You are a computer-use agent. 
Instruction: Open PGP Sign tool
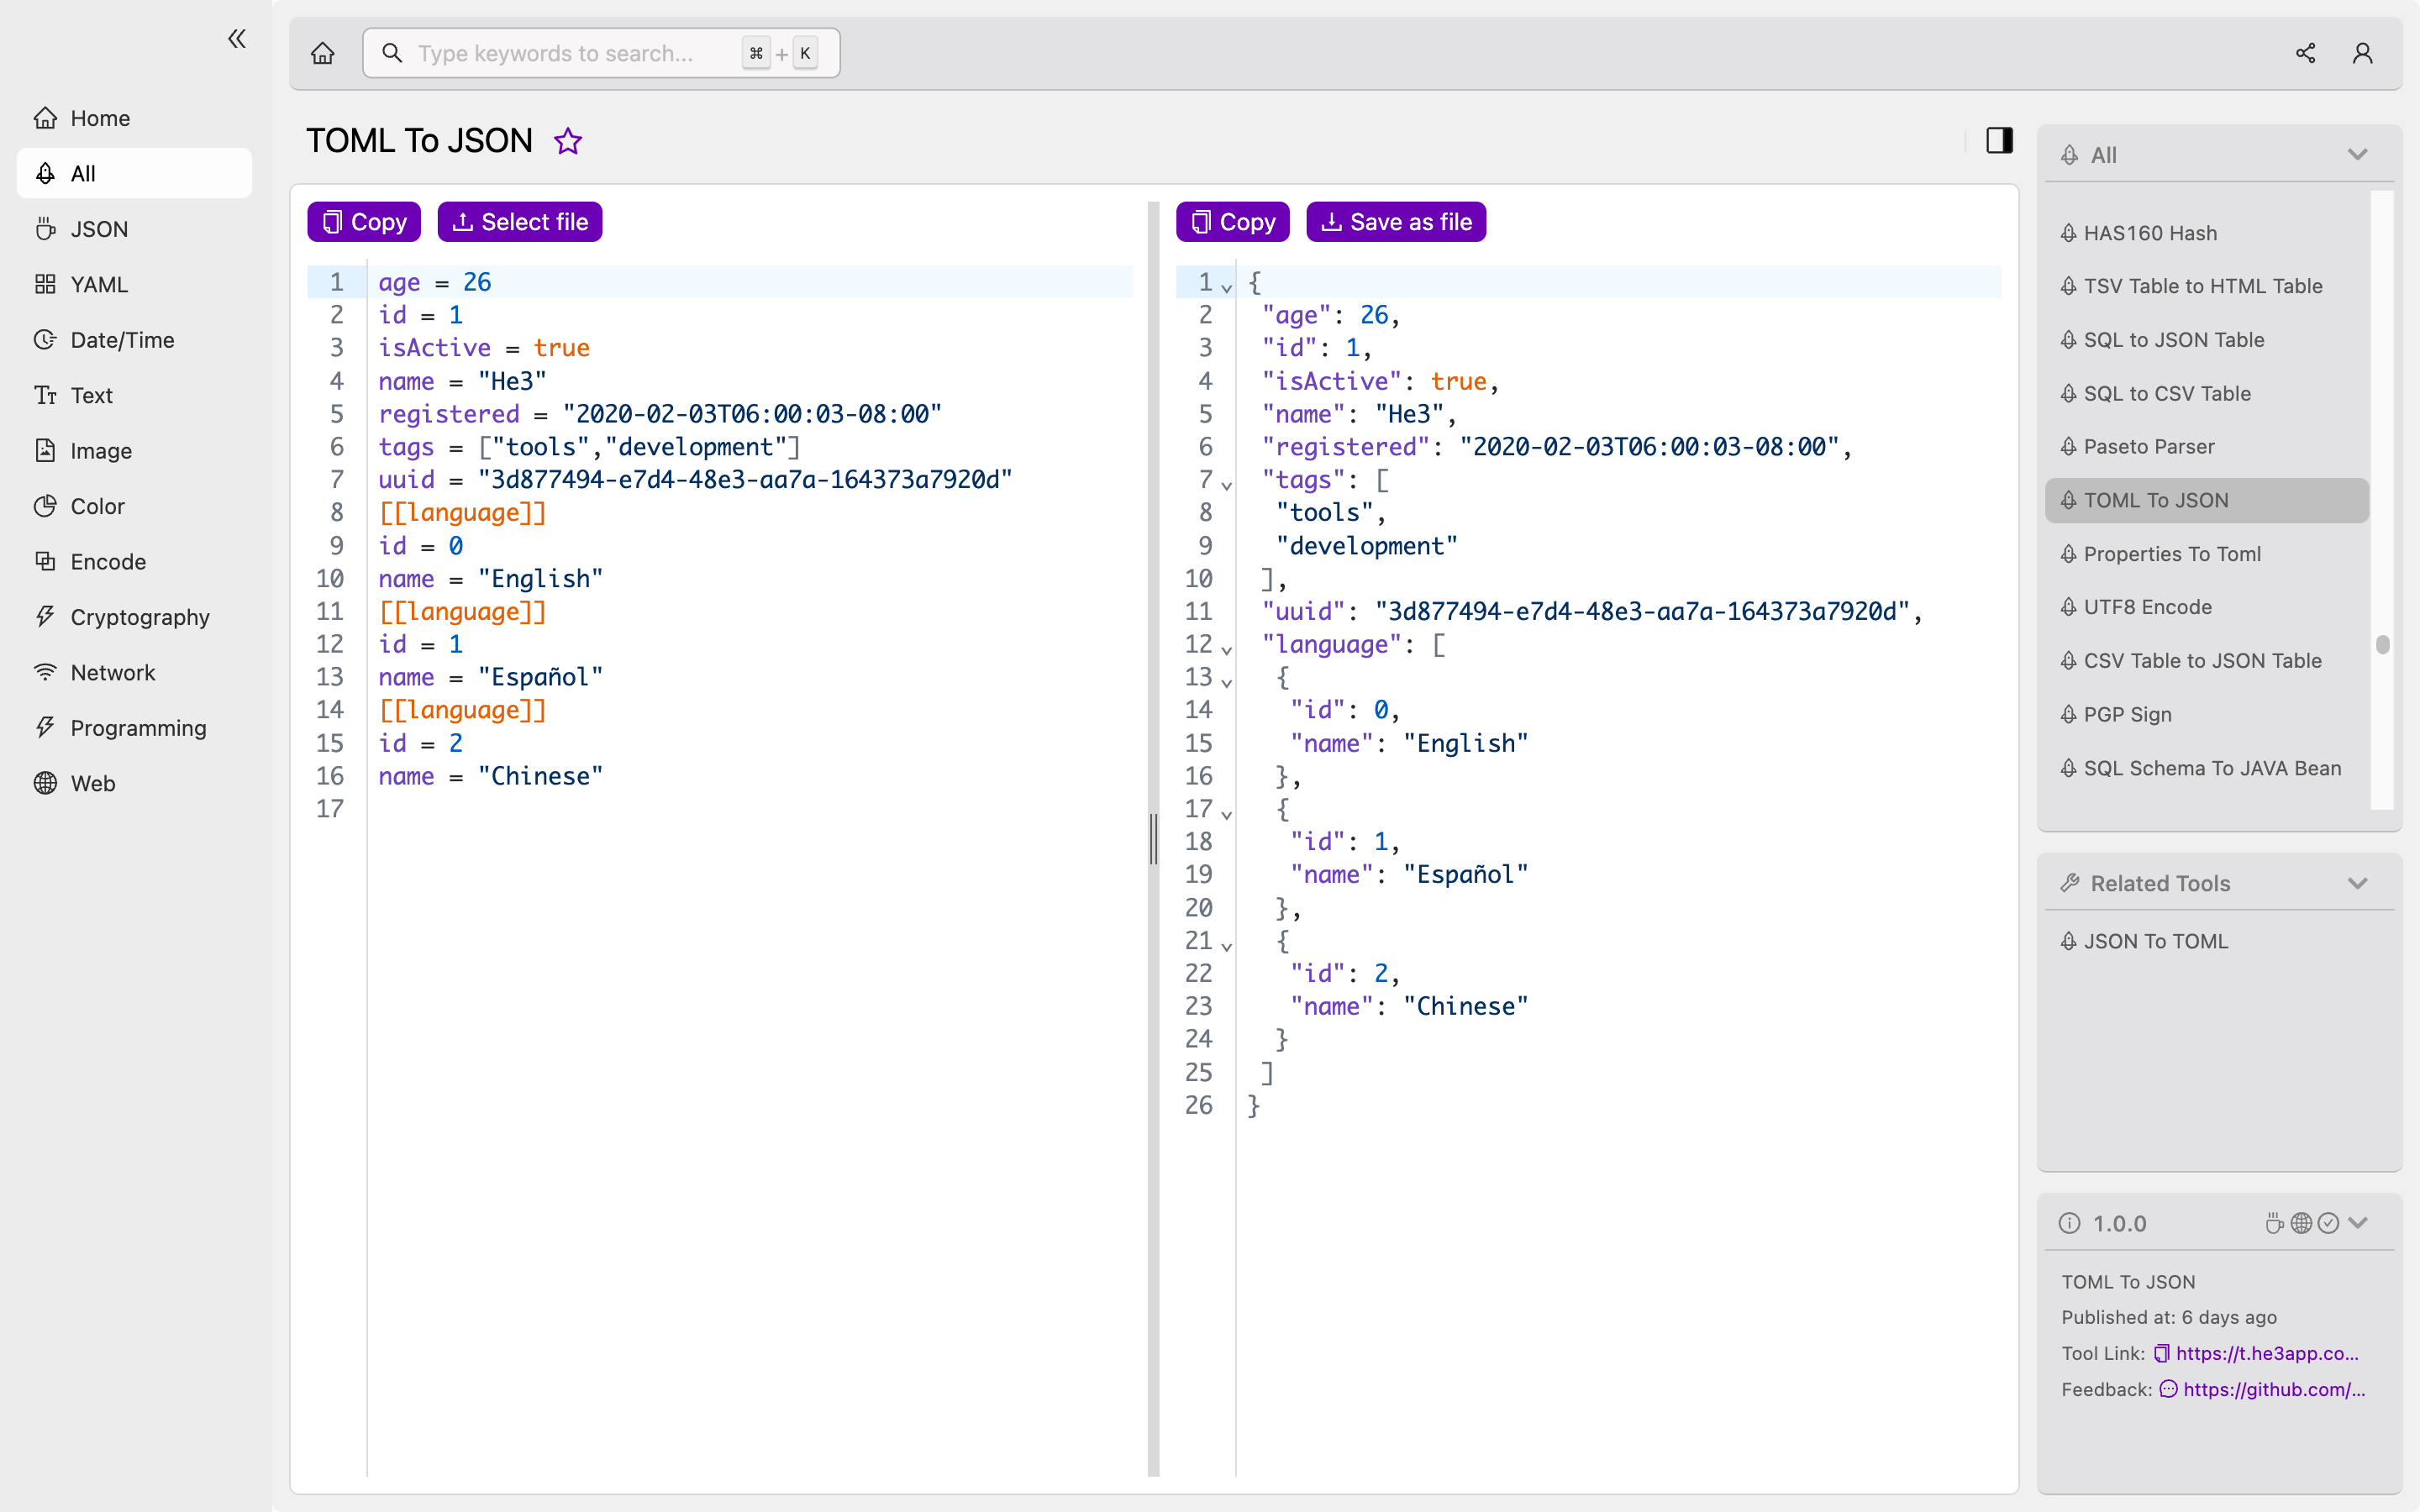click(2207, 714)
